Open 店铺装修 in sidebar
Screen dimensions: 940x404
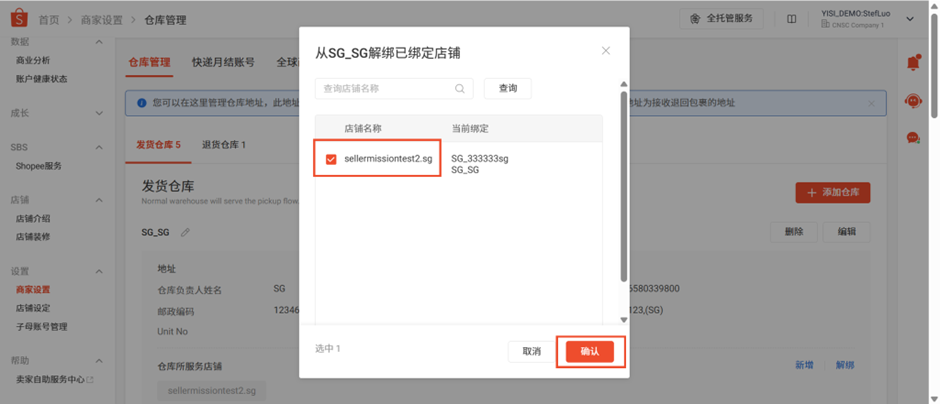tap(33, 237)
